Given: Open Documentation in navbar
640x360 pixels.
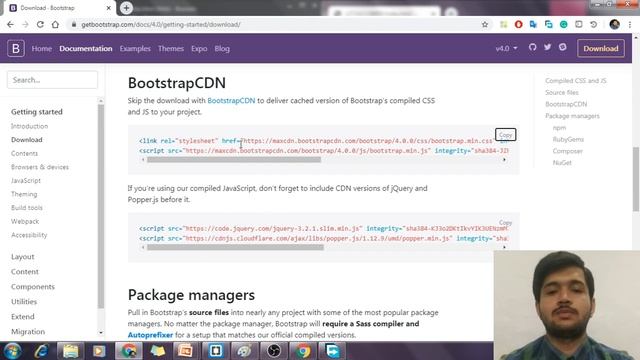Looking at the screenshot, I should (86, 49).
